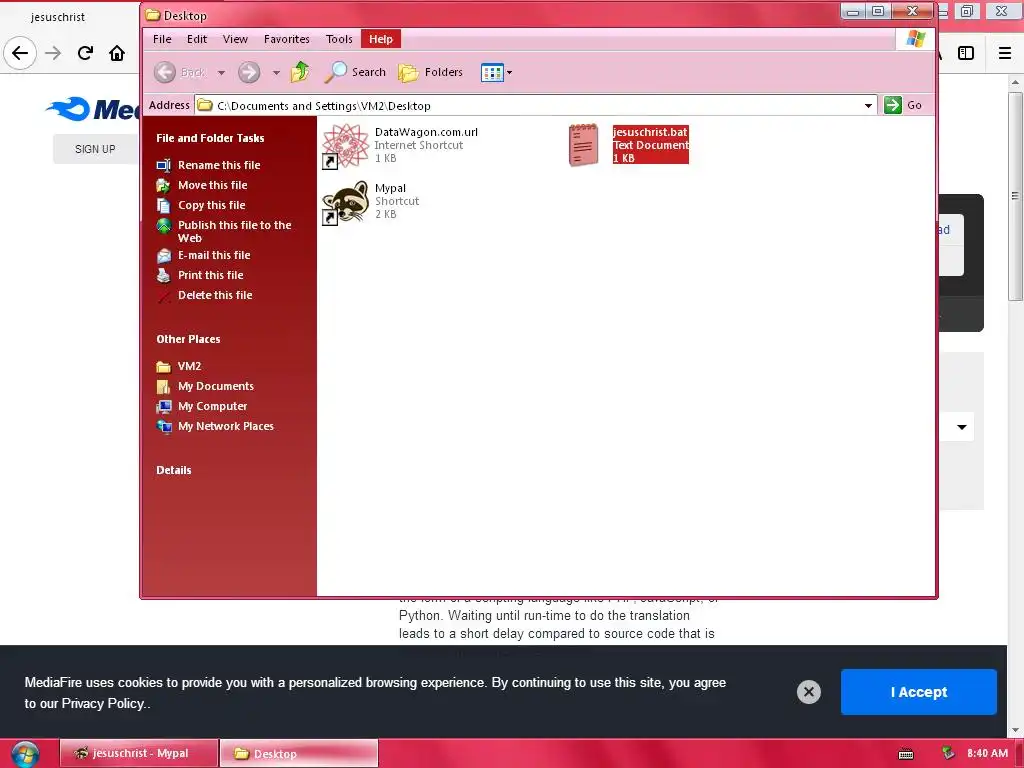The height and width of the screenshot is (768, 1024).
Task: Open Search in the Desktop Explorer toolbar
Action: coord(356,72)
